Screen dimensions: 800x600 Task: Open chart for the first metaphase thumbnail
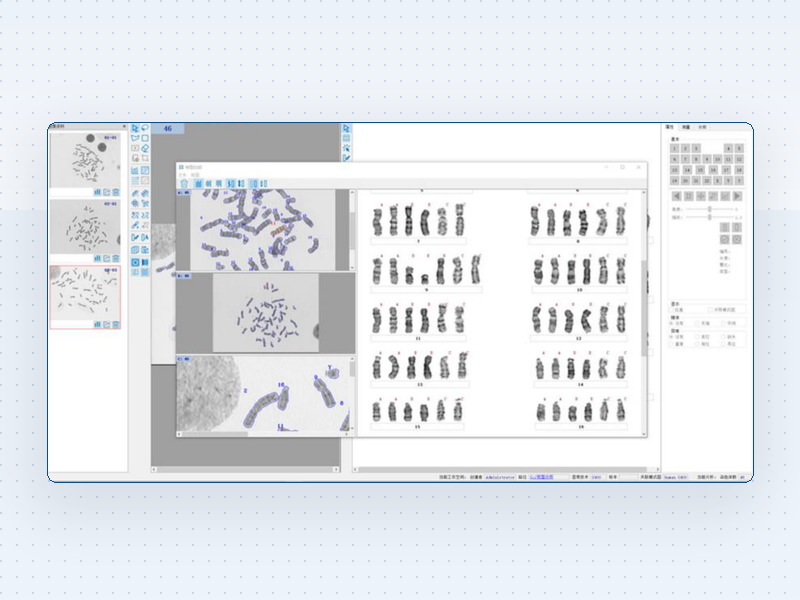pyautogui.click(x=97, y=192)
